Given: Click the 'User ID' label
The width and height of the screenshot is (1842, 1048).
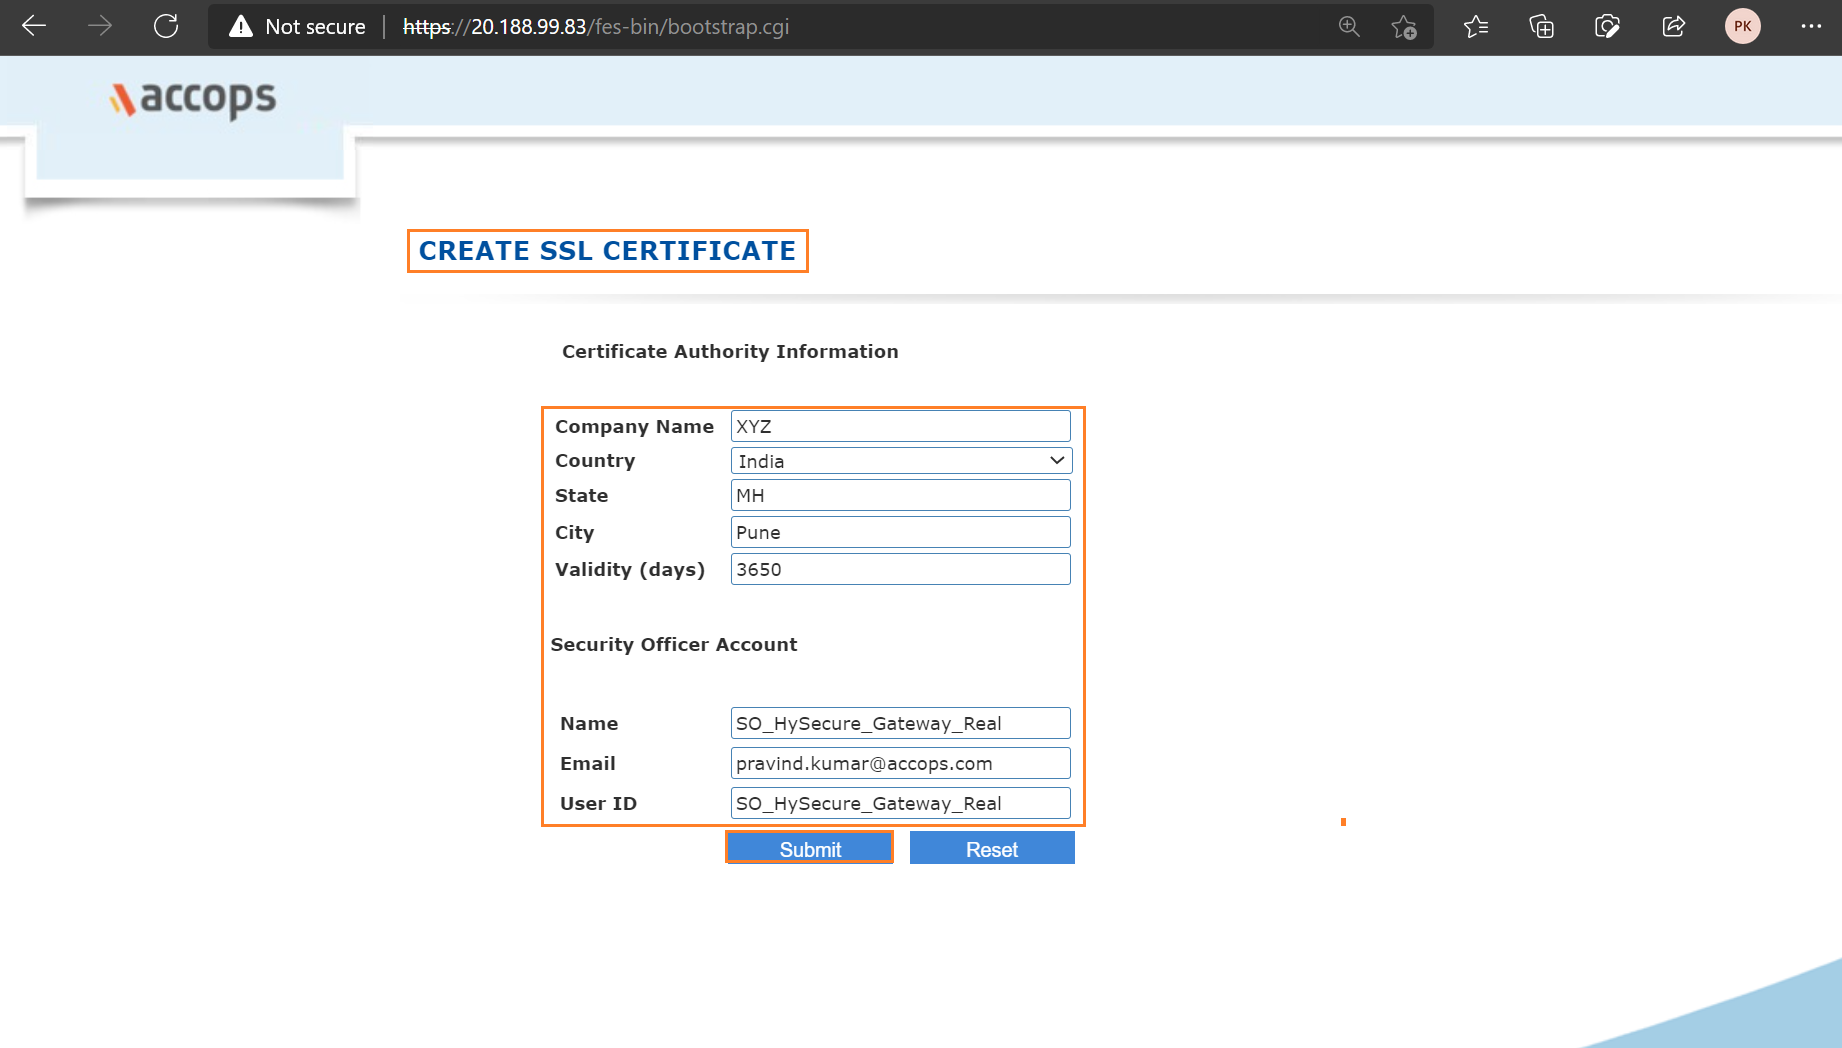Looking at the screenshot, I should coord(598,803).
